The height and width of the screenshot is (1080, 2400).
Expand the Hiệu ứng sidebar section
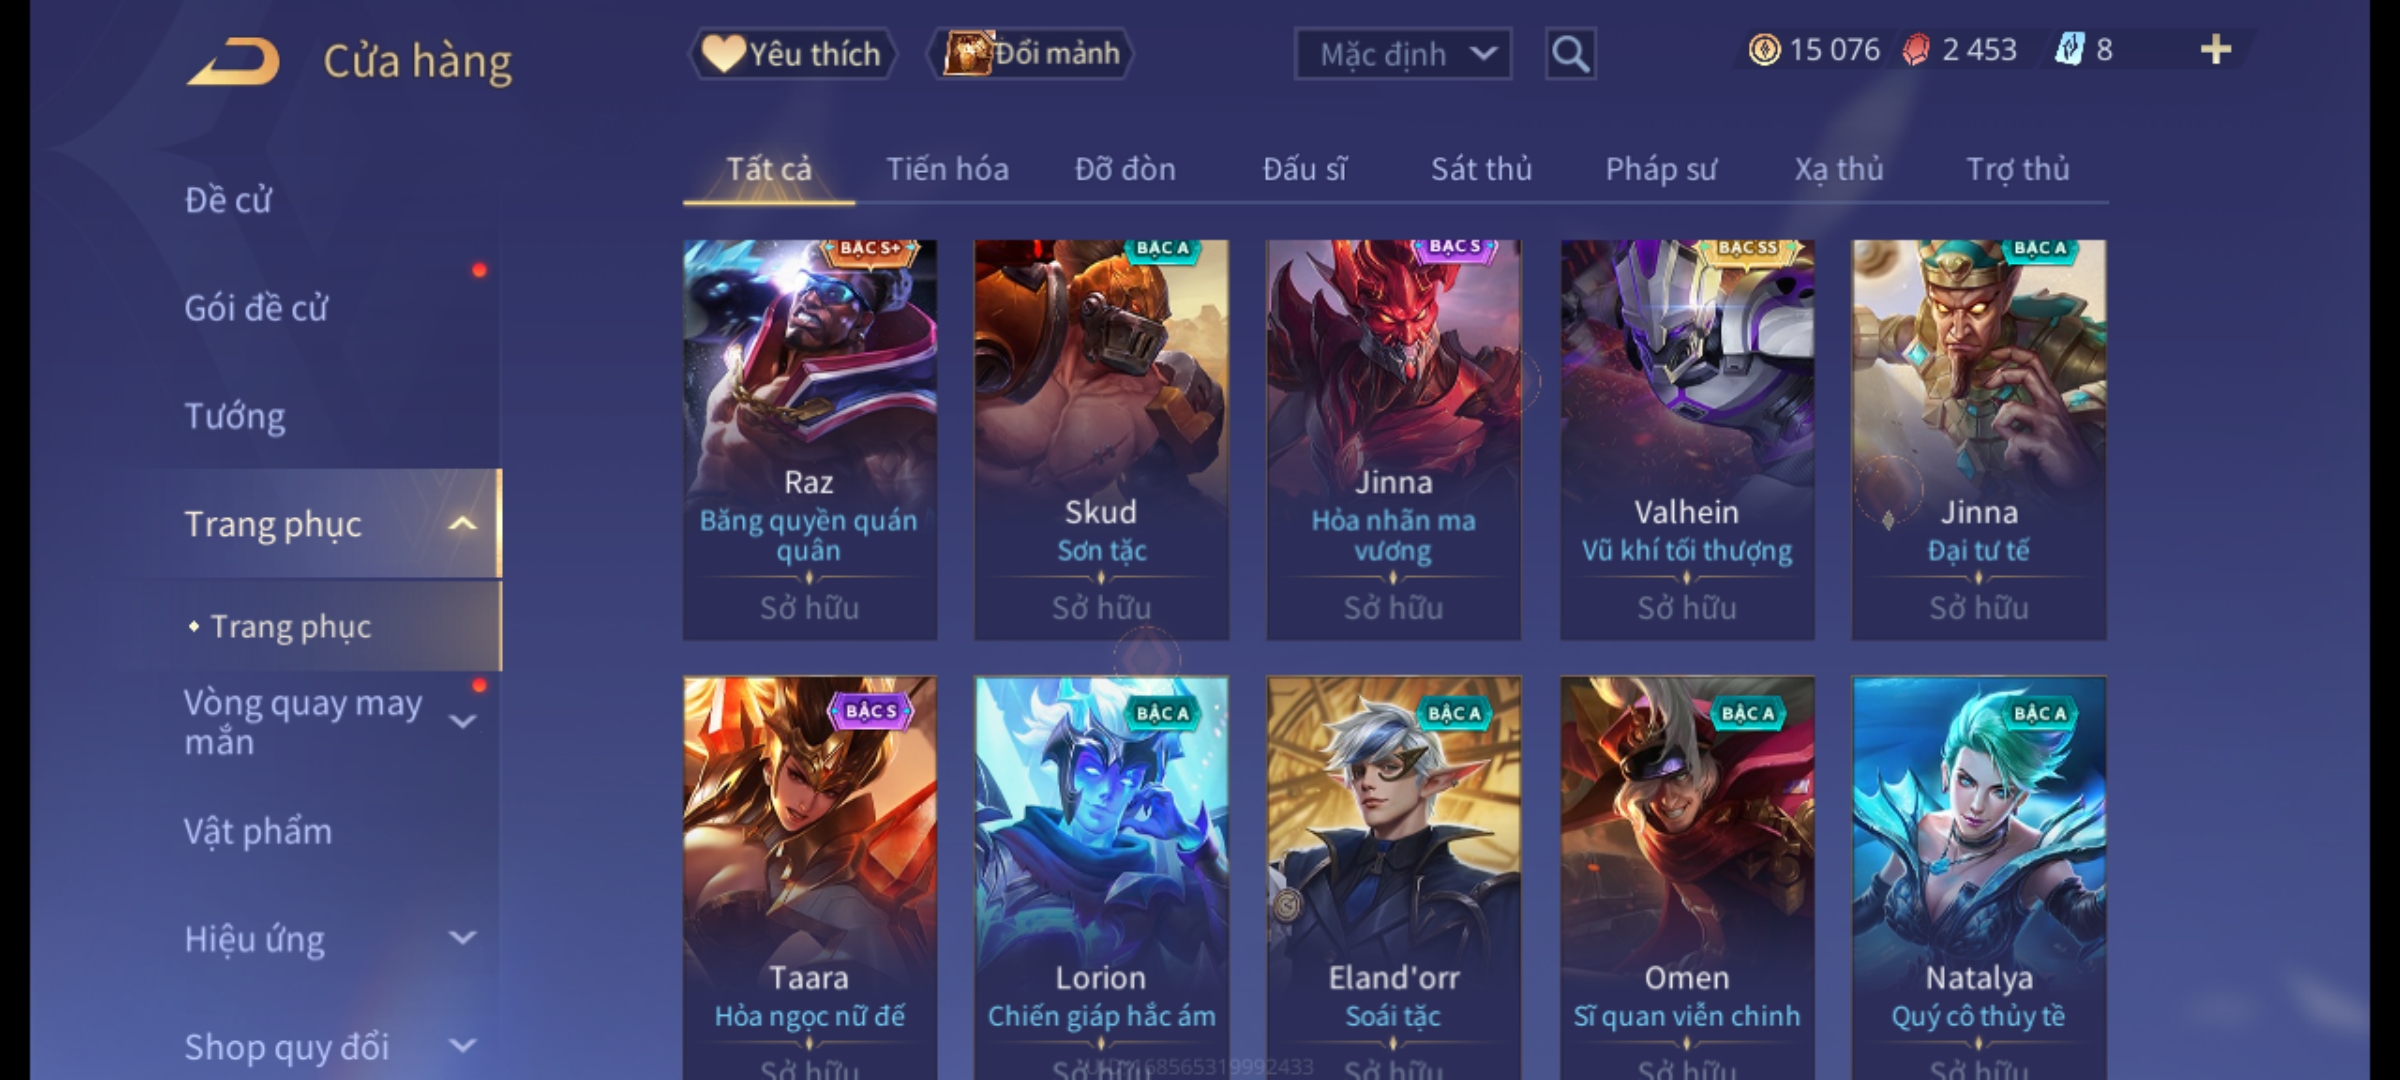[x=462, y=938]
